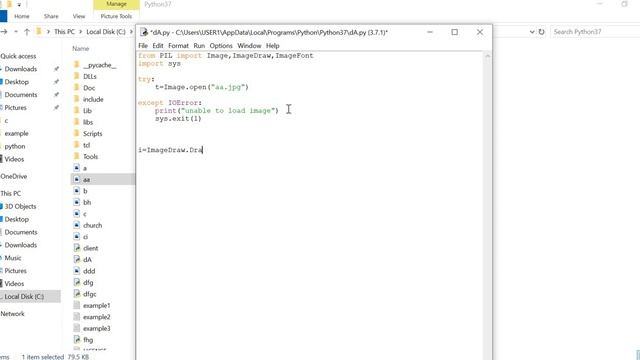
Task: Maximize the IDLE editor window
Action: [454, 32]
